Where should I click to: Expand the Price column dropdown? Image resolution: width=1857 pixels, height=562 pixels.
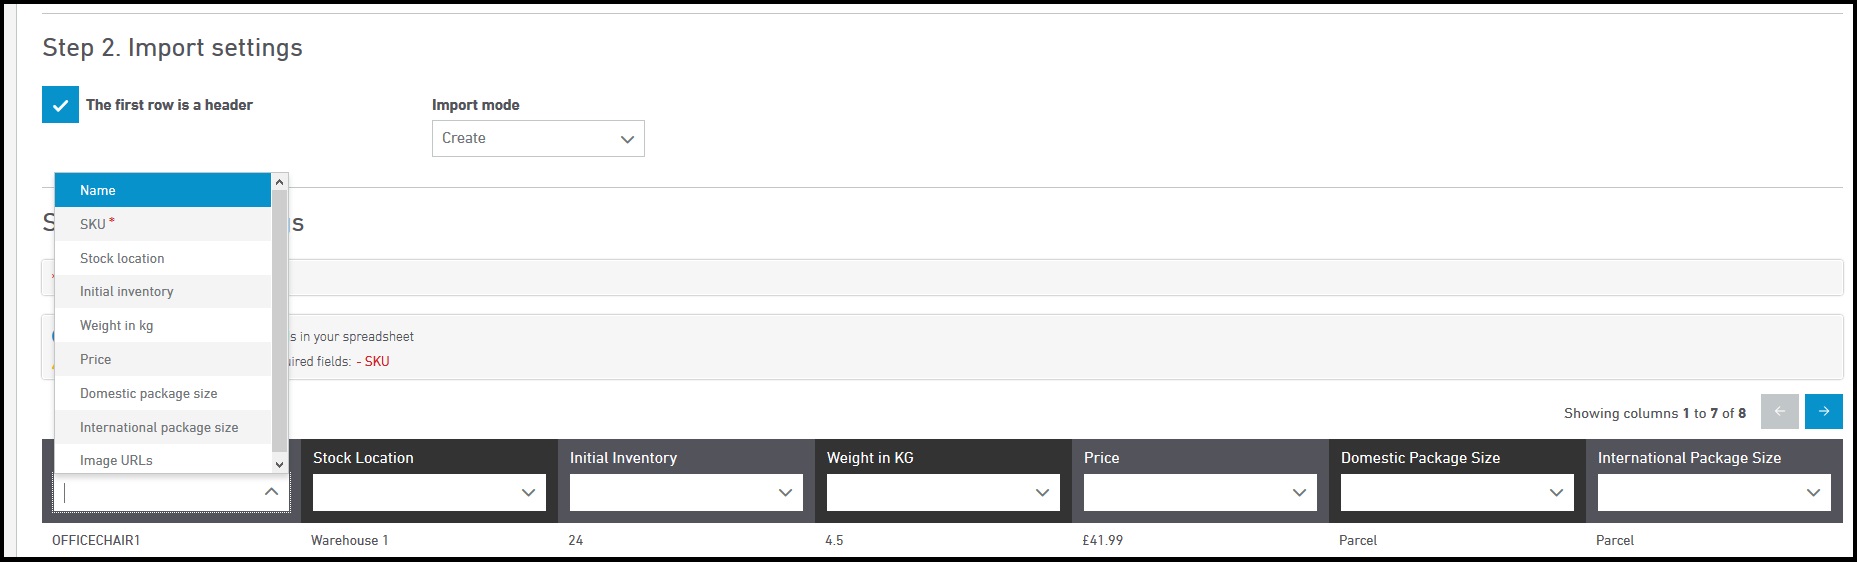pos(1200,492)
